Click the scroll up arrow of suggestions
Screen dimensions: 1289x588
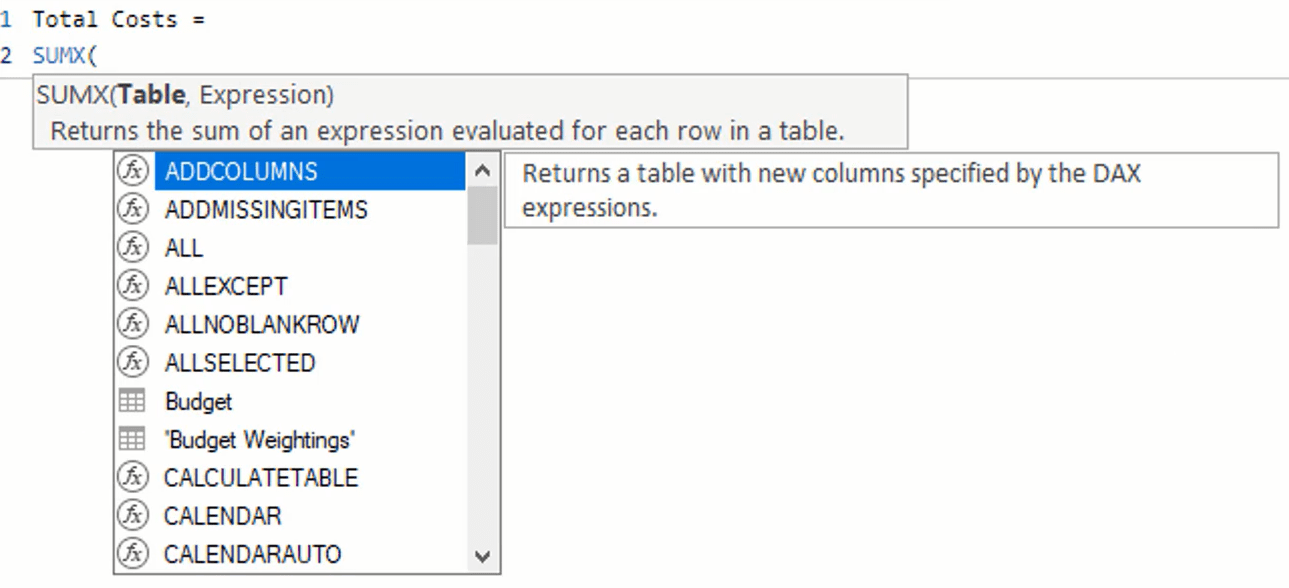pyautogui.click(x=482, y=171)
